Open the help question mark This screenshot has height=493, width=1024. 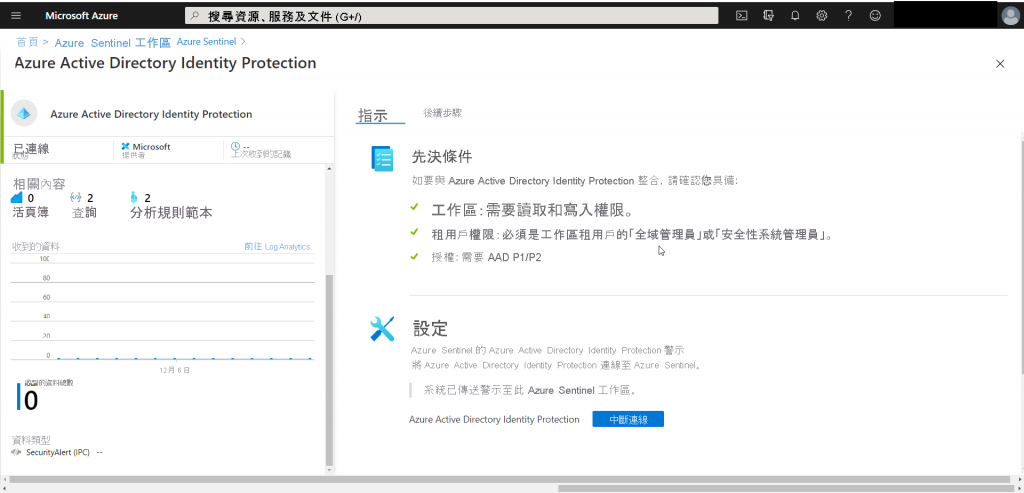coord(848,16)
